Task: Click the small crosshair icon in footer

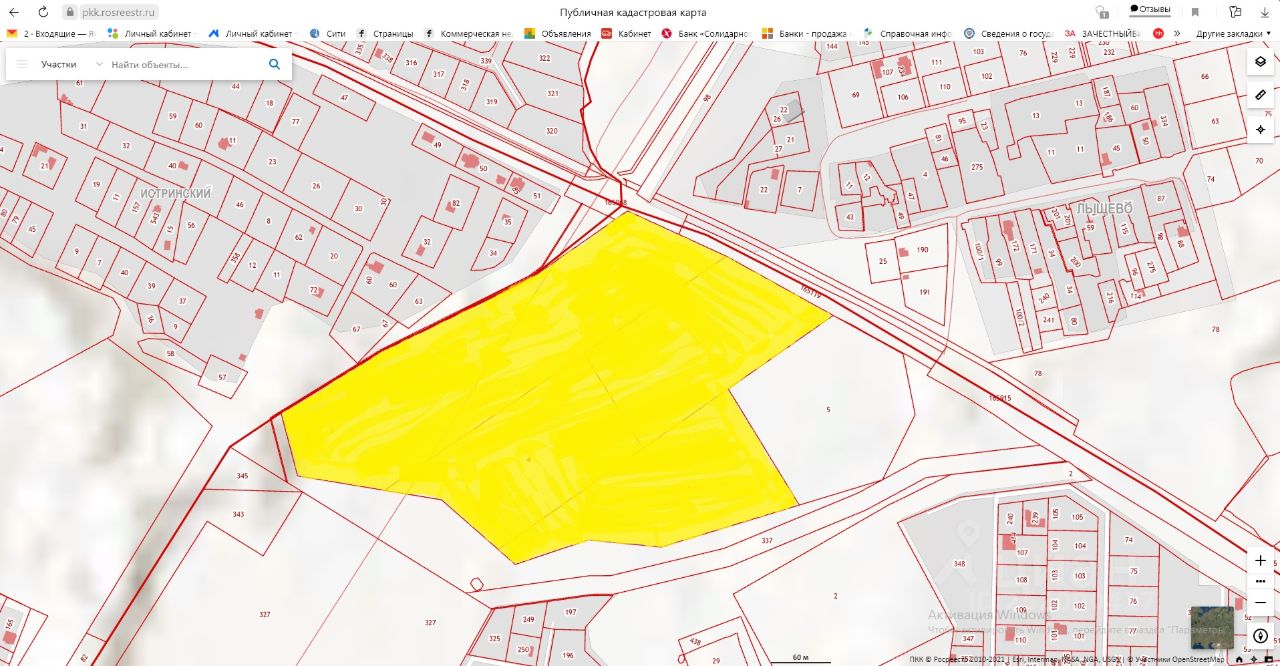Action: coord(1255,659)
